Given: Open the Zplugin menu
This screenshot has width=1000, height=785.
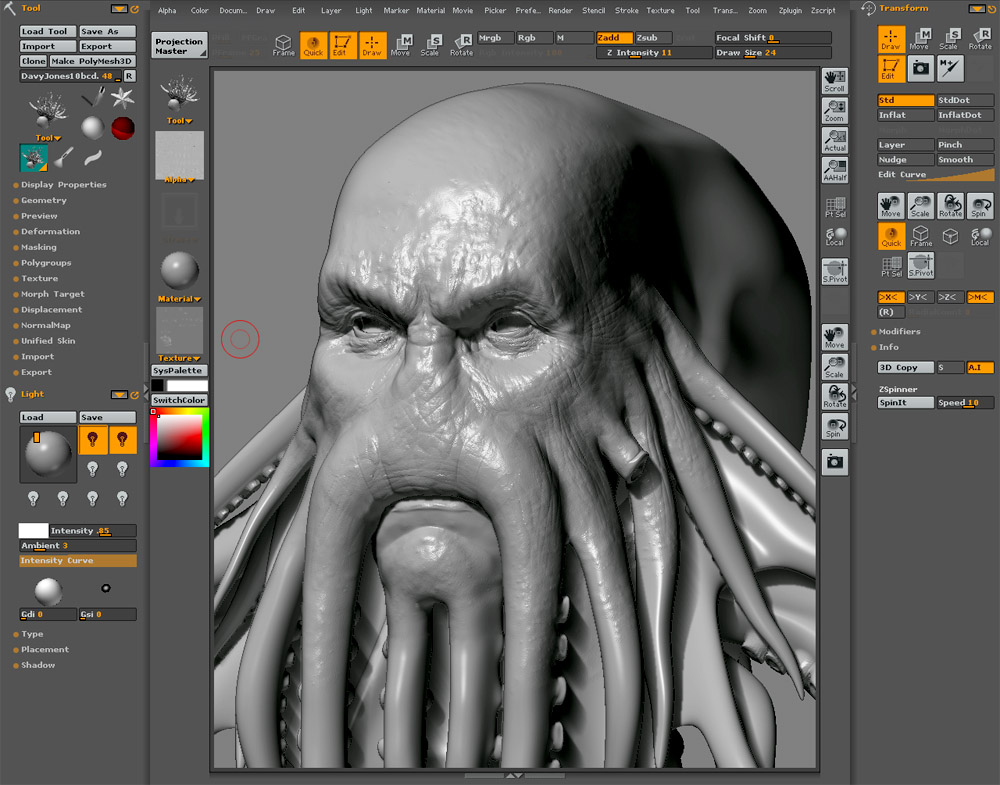Looking at the screenshot, I should pos(790,11).
